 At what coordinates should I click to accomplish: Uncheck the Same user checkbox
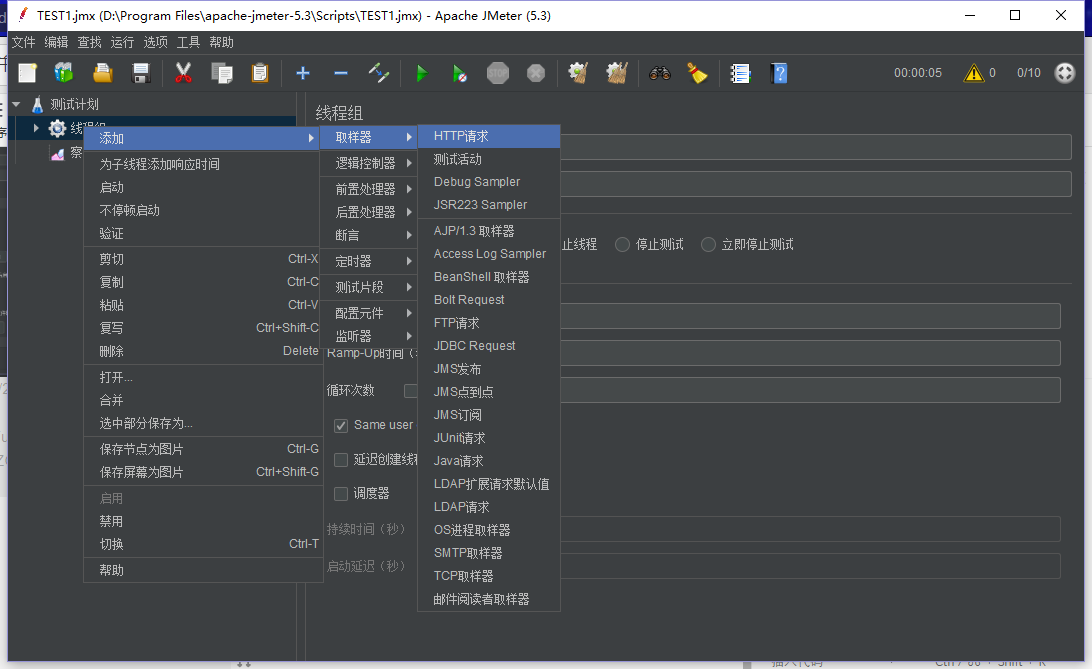click(x=341, y=424)
